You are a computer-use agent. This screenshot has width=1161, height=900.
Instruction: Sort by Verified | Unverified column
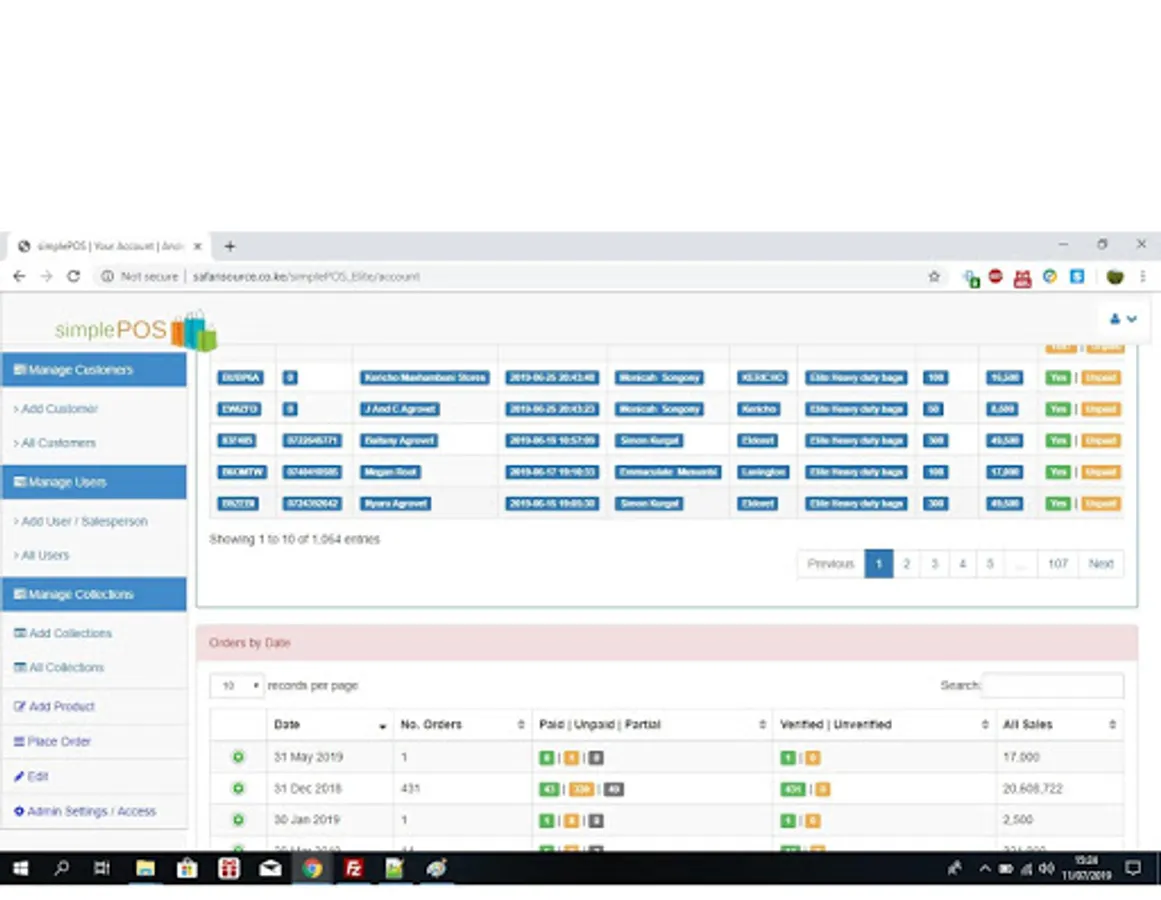coord(884,725)
